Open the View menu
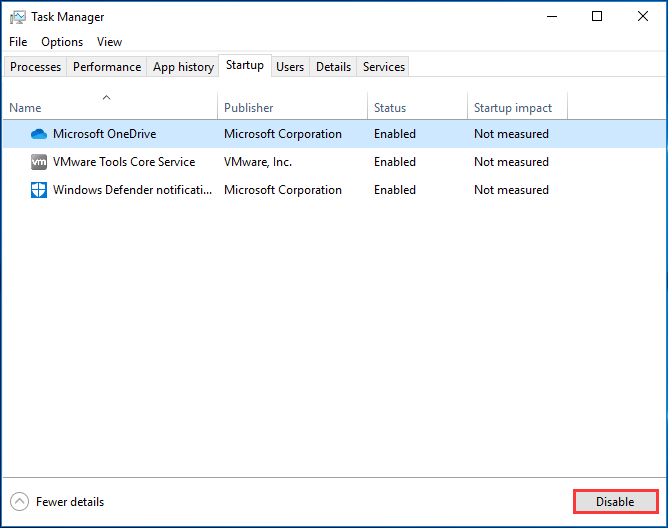The image size is (668, 528). point(109,42)
